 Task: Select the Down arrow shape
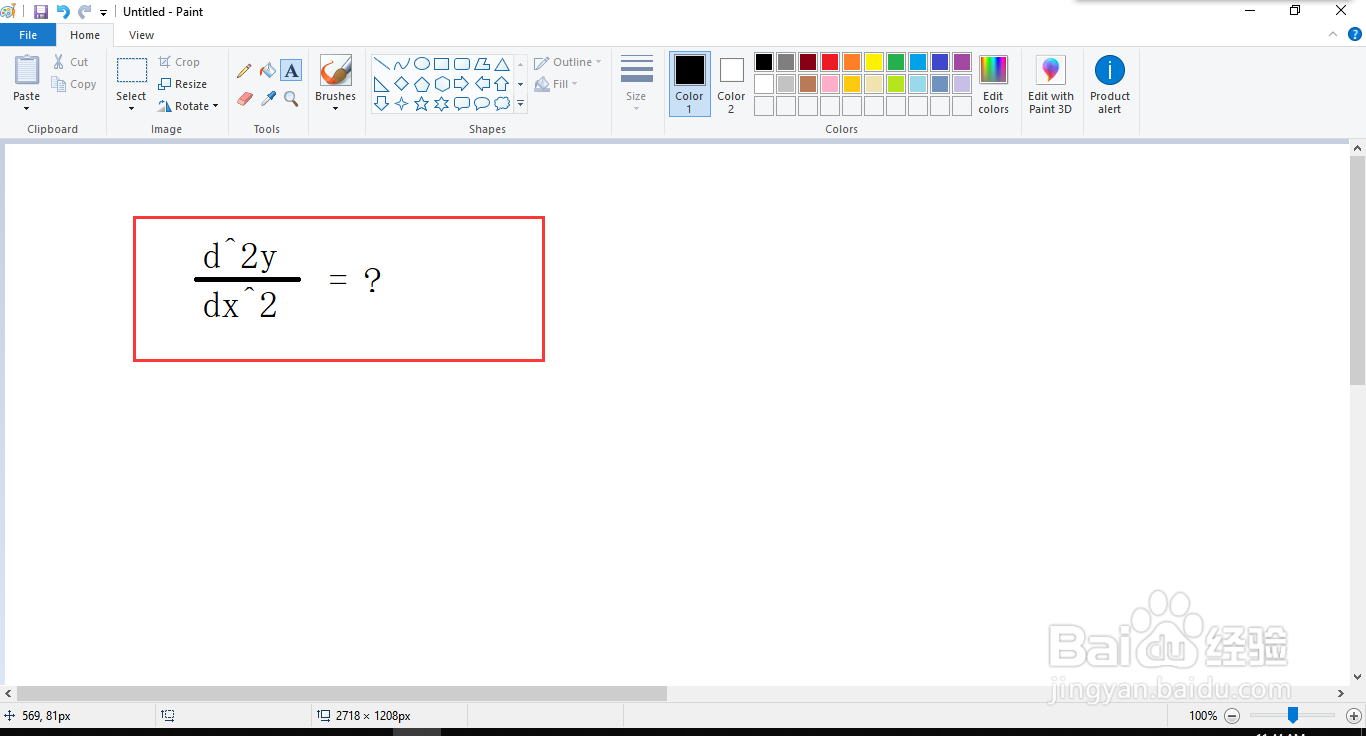click(x=381, y=103)
